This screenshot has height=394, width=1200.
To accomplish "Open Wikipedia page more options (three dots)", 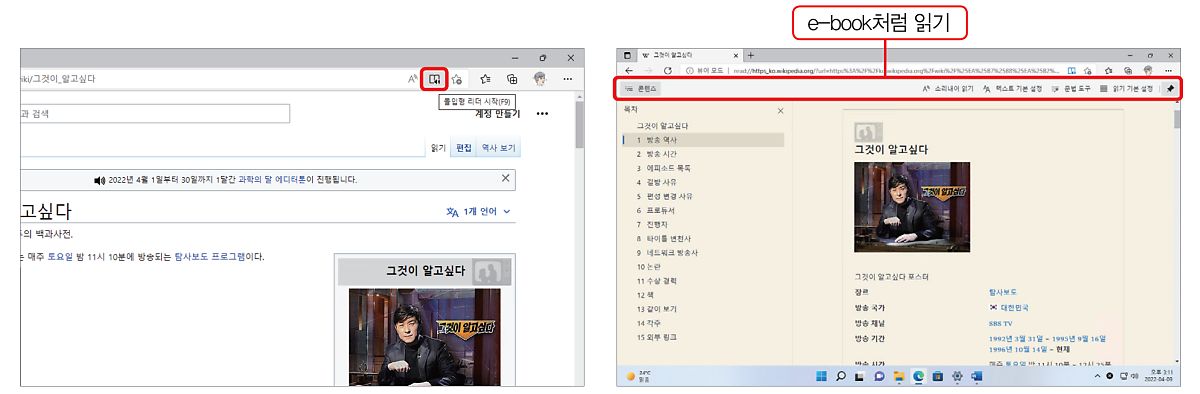I will [x=543, y=114].
